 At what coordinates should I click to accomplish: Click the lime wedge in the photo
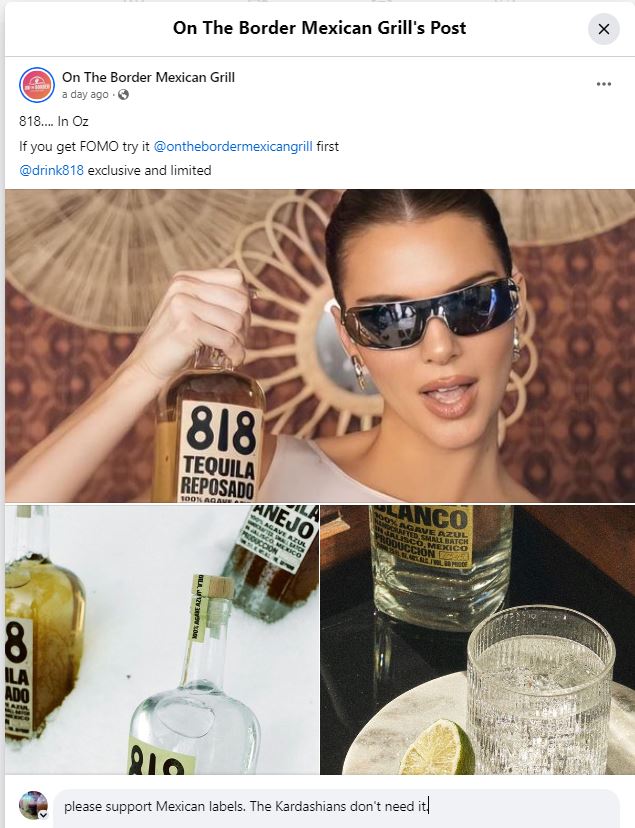(x=437, y=748)
